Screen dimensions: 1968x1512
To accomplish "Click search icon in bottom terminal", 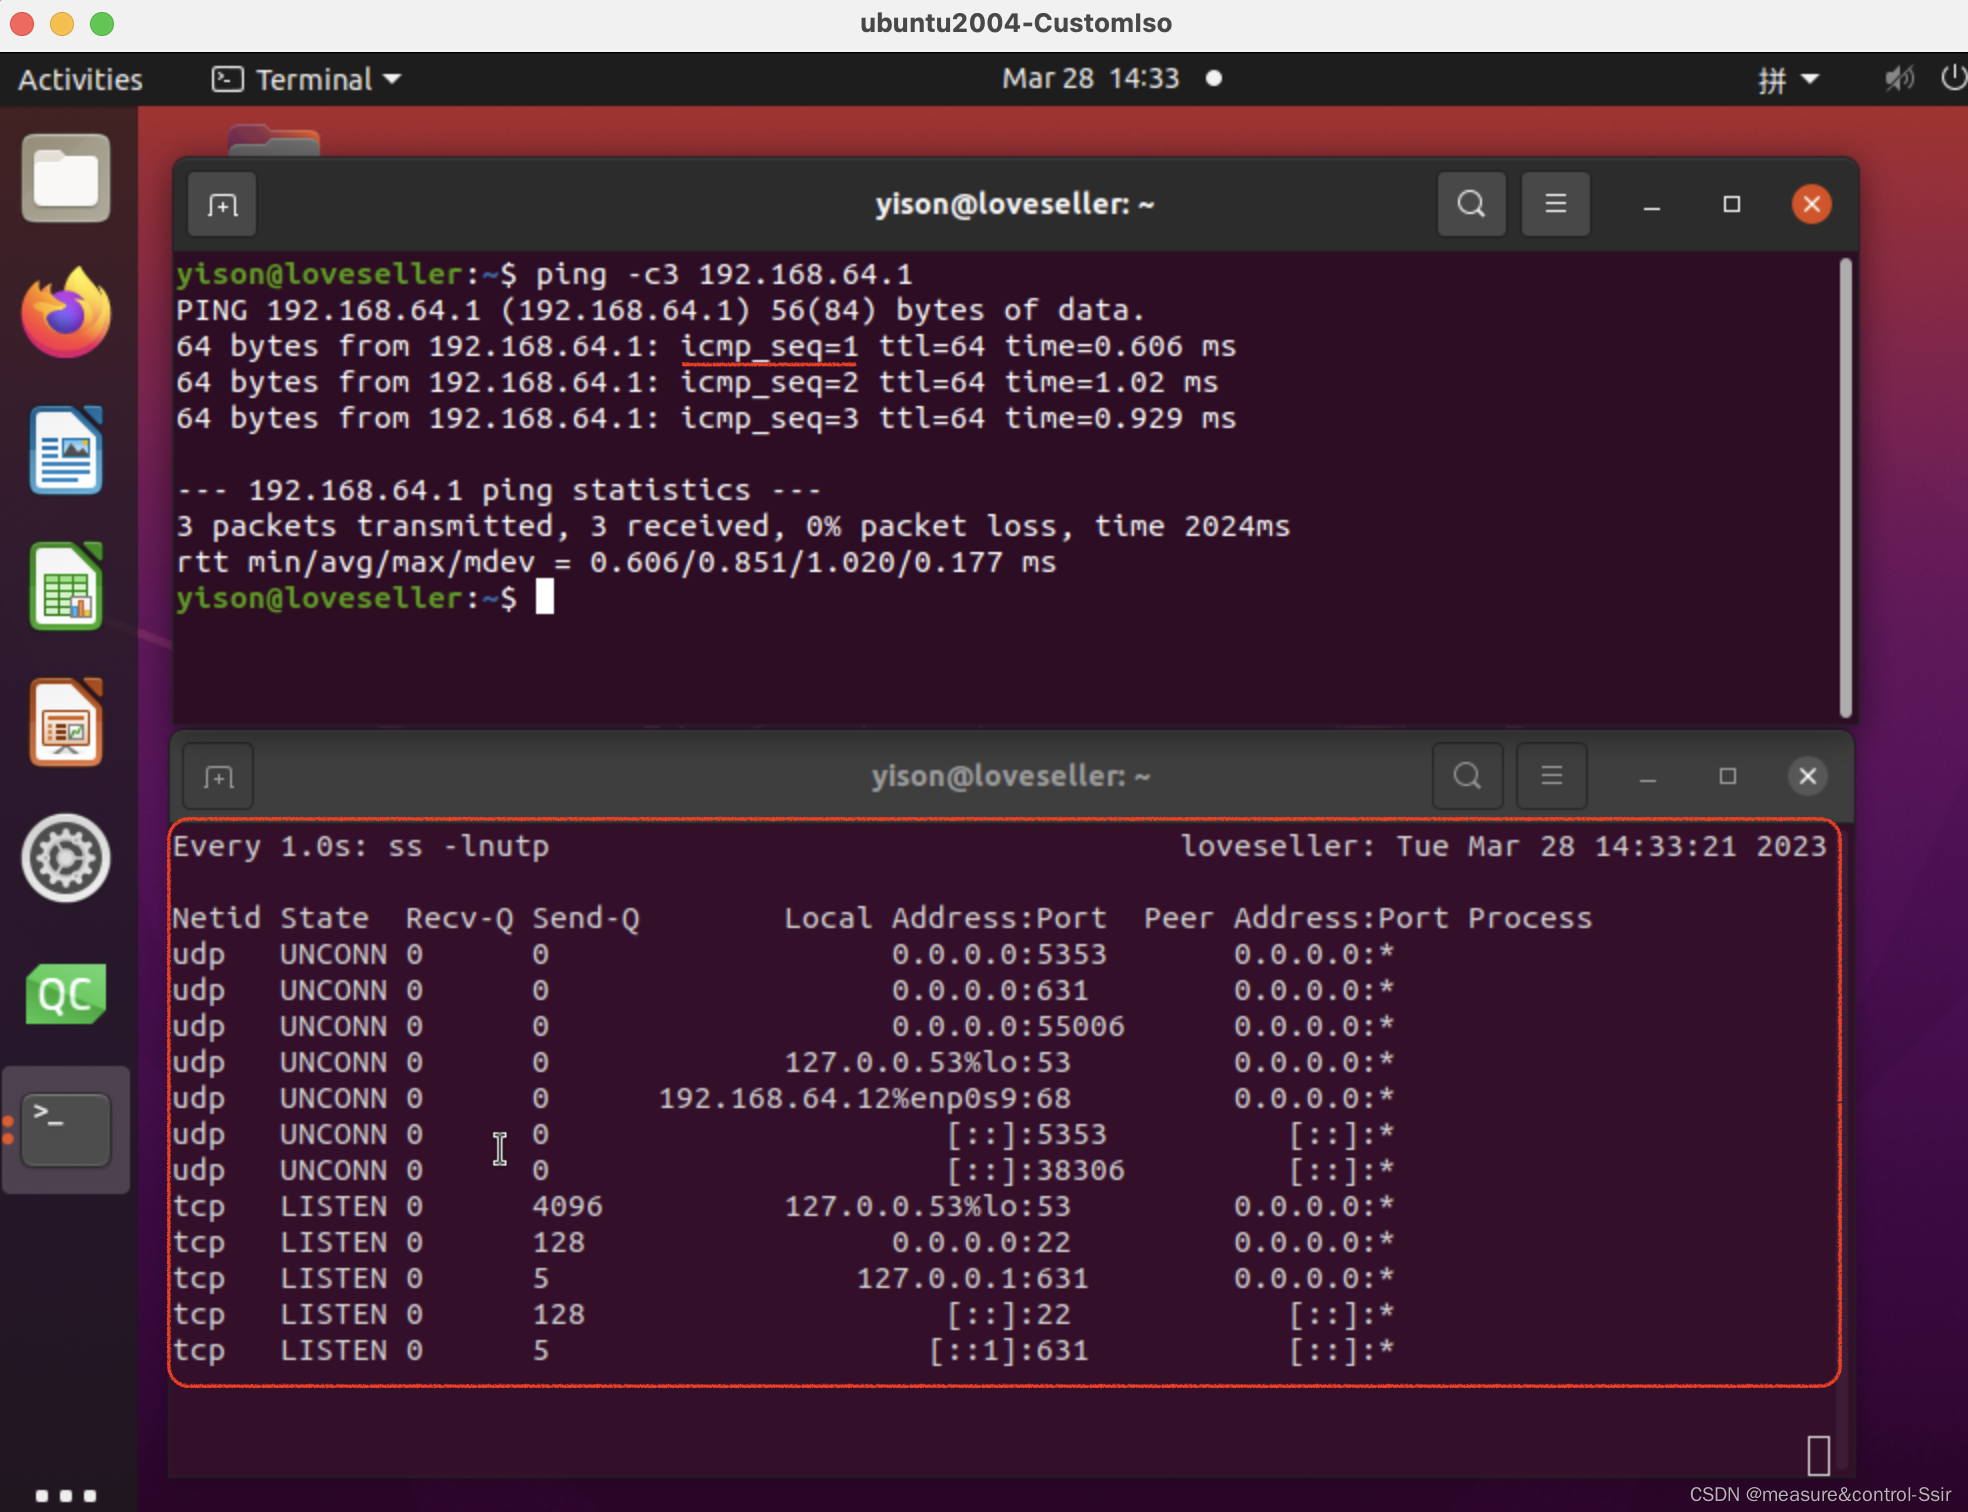I will (x=1467, y=776).
